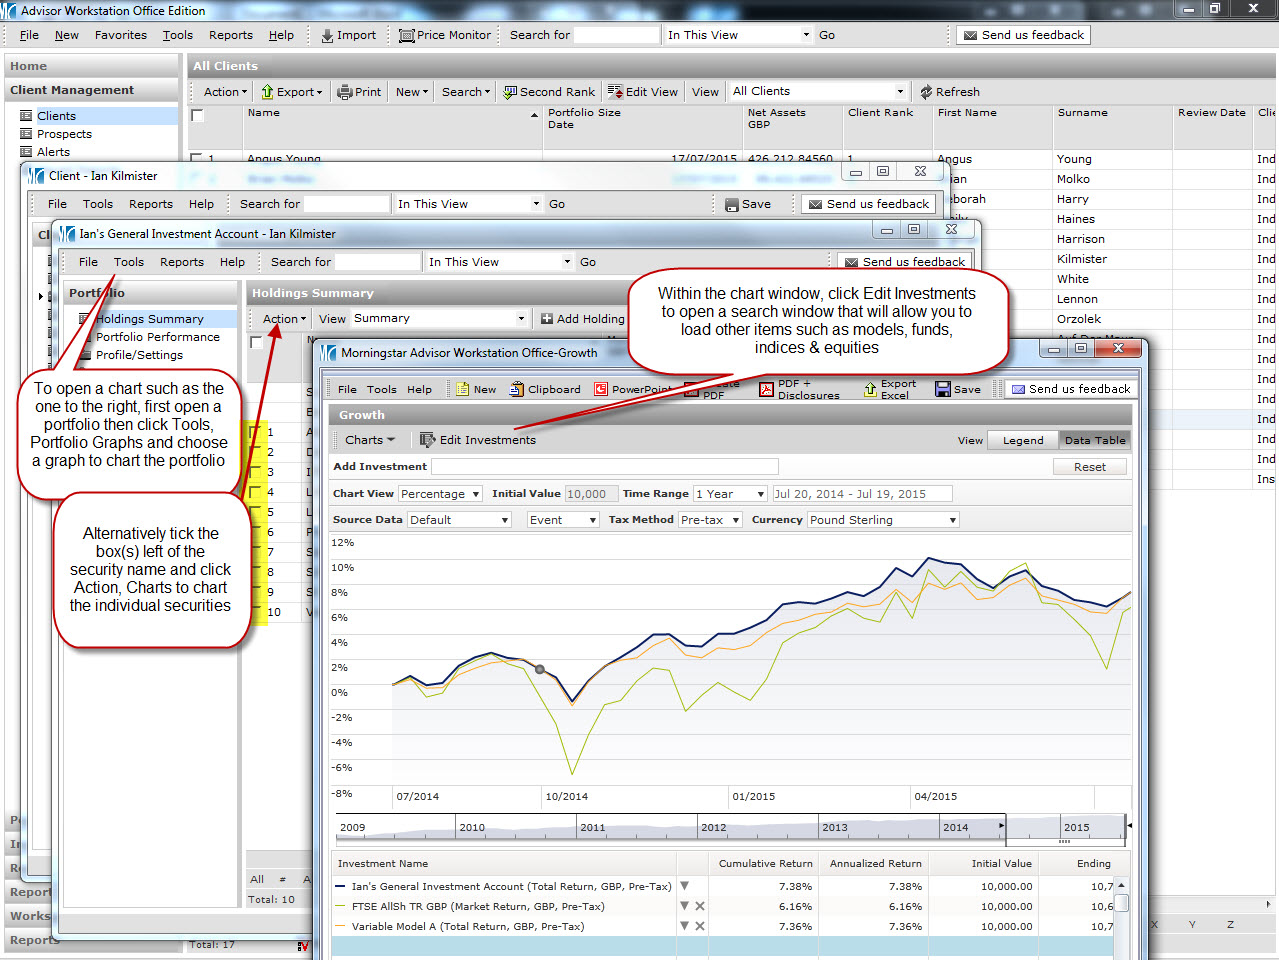Image resolution: width=1279 pixels, height=960 pixels.
Task: Open the Time Range 1 Year dropdown
Action: click(761, 494)
